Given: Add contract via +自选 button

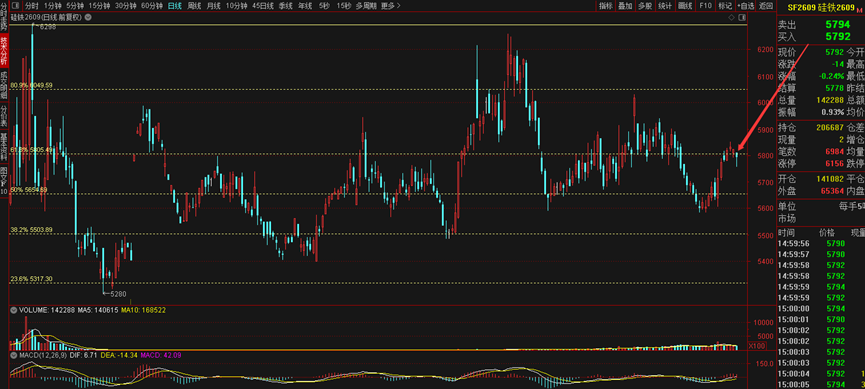Looking at the screenshot, I should [x=745, y=6].
